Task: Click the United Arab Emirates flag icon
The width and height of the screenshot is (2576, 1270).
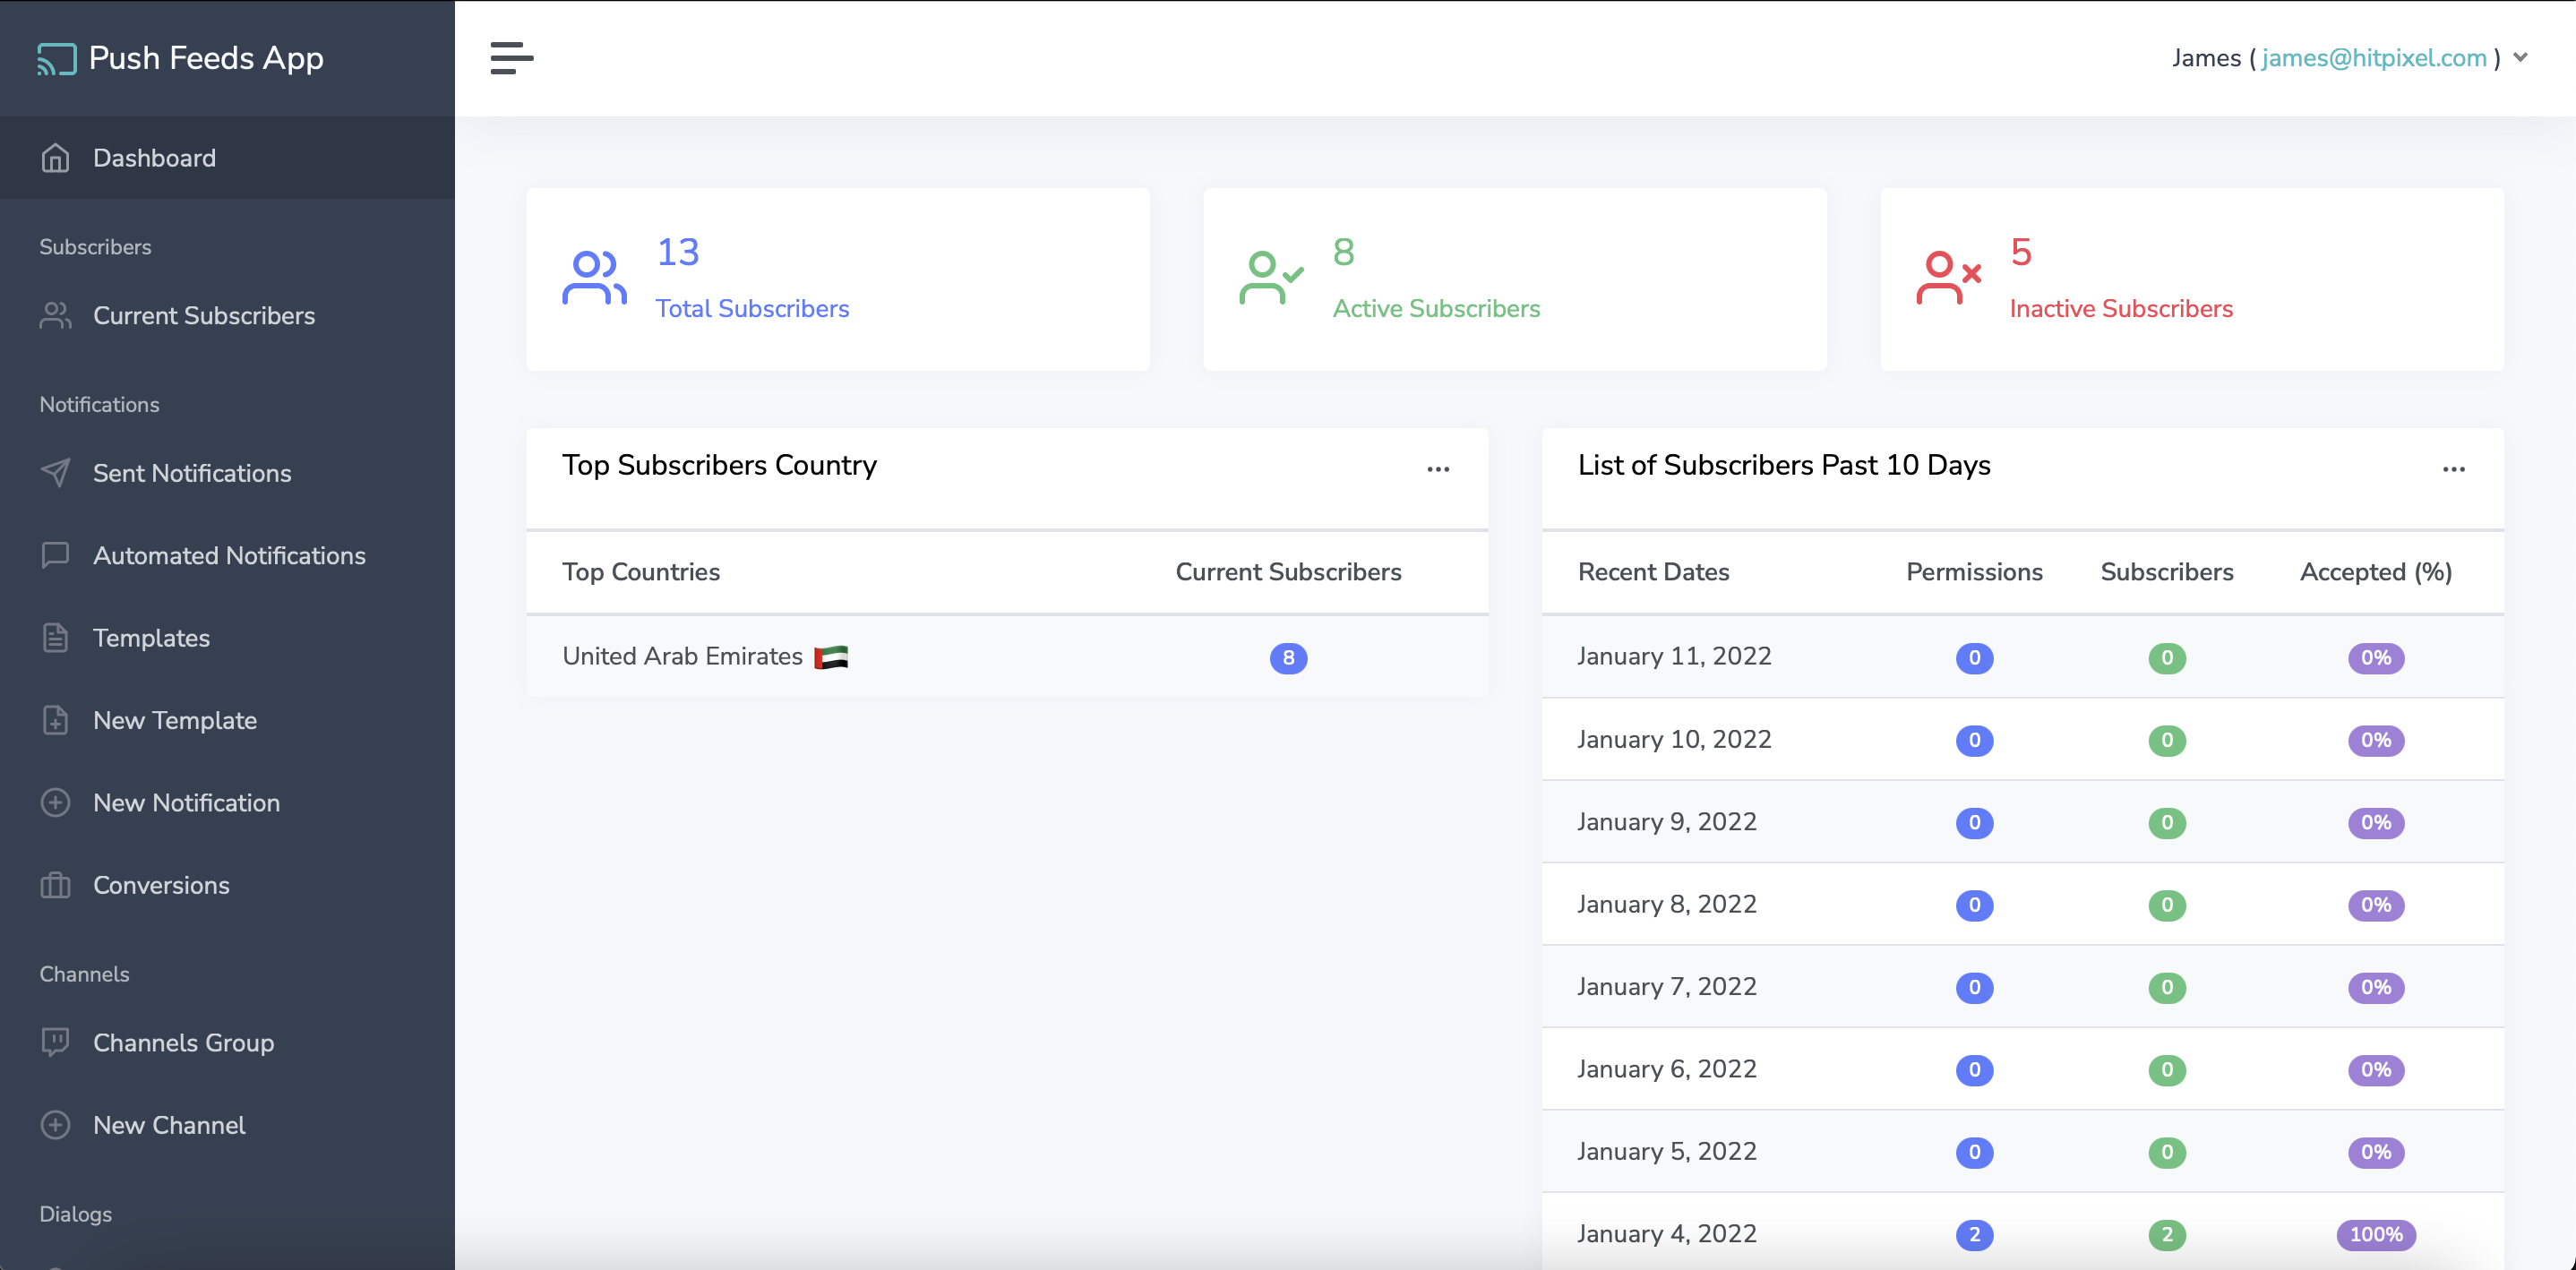Action: pyautogui.click(x=831, y=657)
